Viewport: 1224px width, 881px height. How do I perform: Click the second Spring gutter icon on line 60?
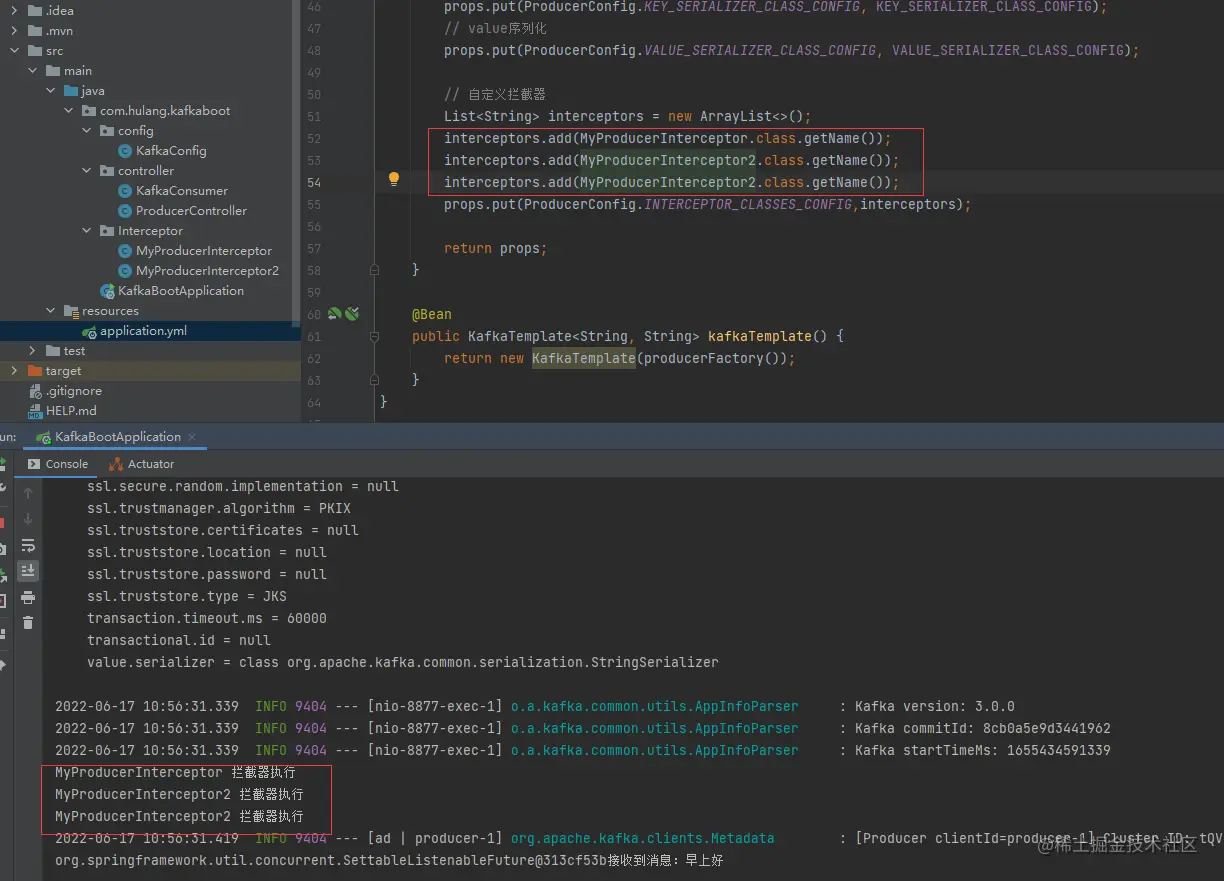tap(352, 314)
